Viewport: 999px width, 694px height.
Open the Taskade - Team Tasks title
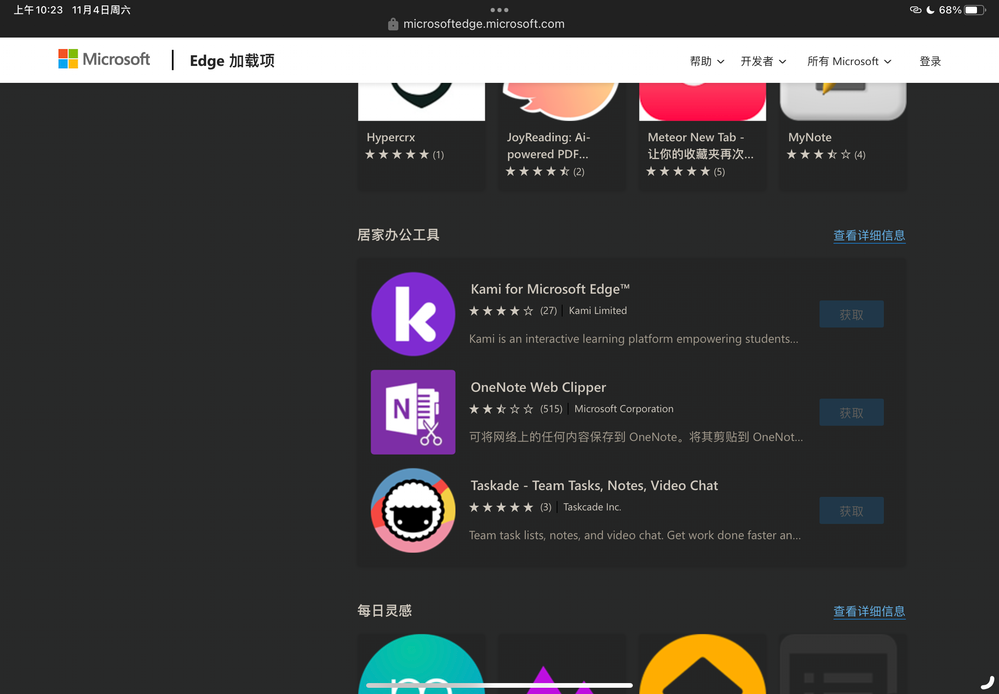[594, 486]
